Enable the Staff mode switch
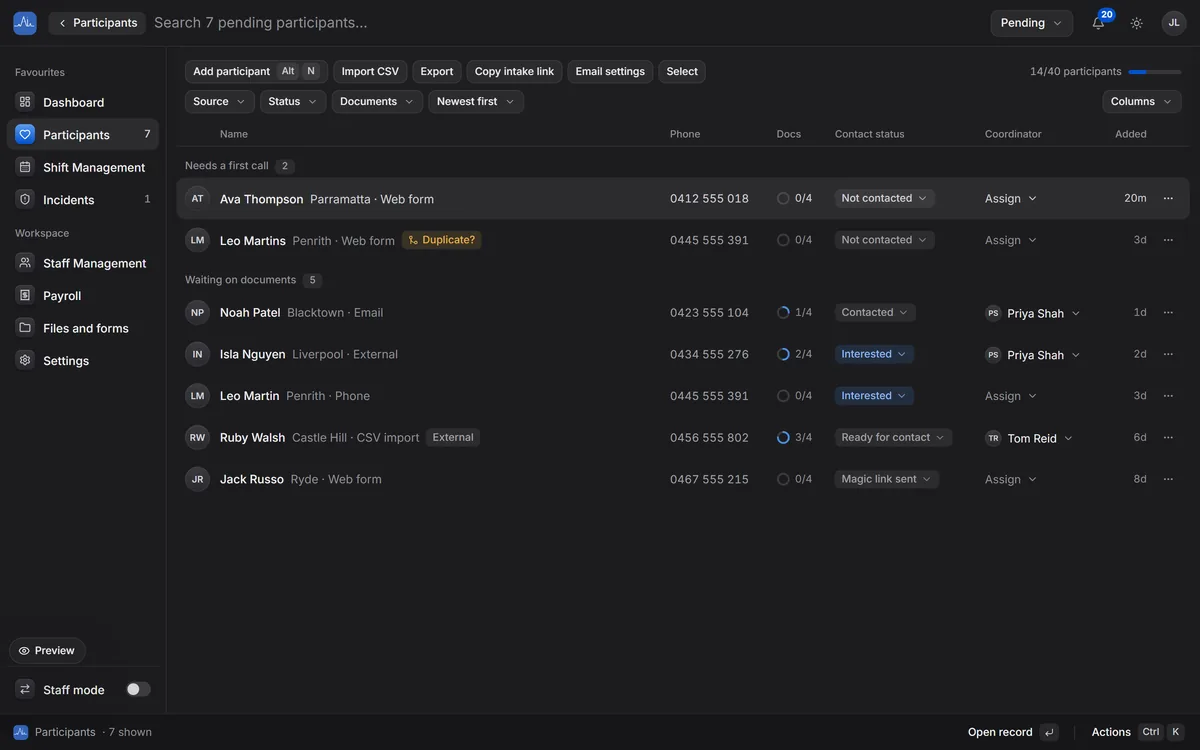This screenshot has width=1200, height=750. click(x=138, y=689)
